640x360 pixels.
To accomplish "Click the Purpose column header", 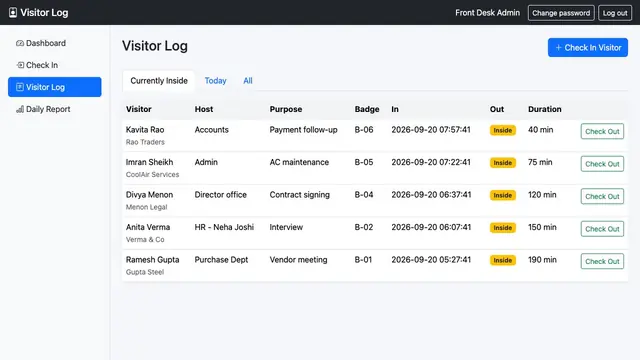I will [x=286, y=109].
